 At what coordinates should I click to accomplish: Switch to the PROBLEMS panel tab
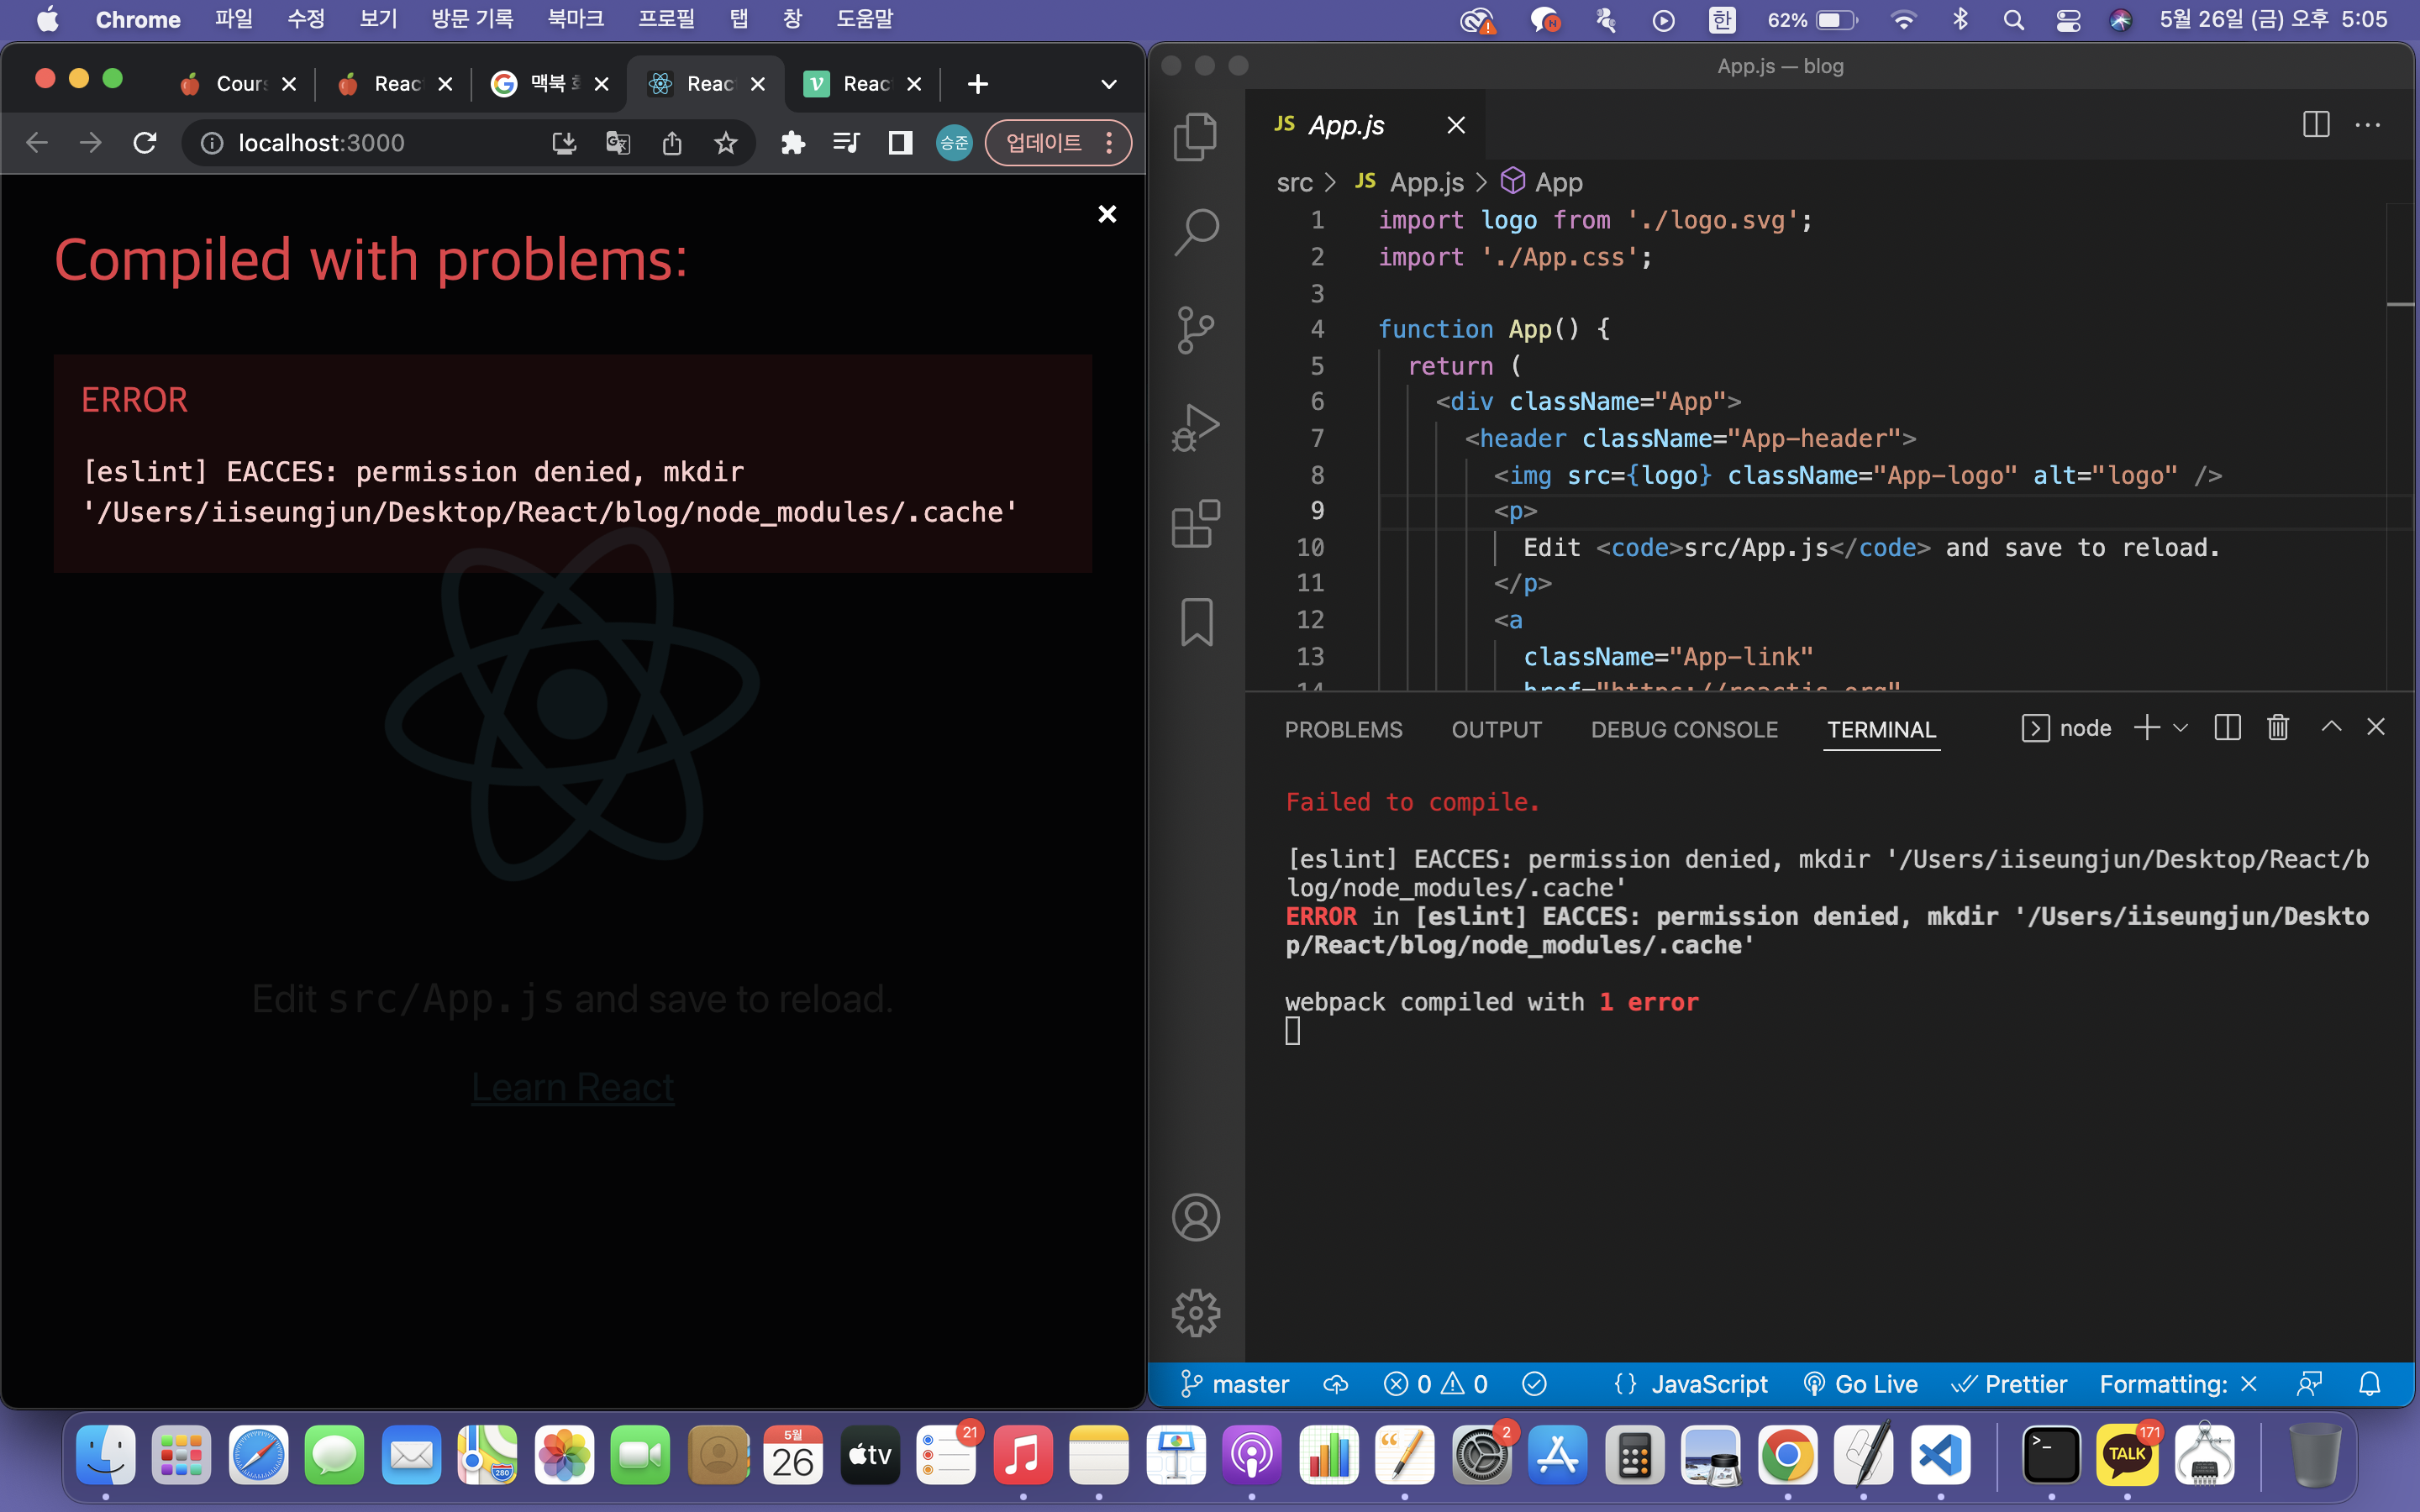pyautogui.click(x=1343, y=730)
